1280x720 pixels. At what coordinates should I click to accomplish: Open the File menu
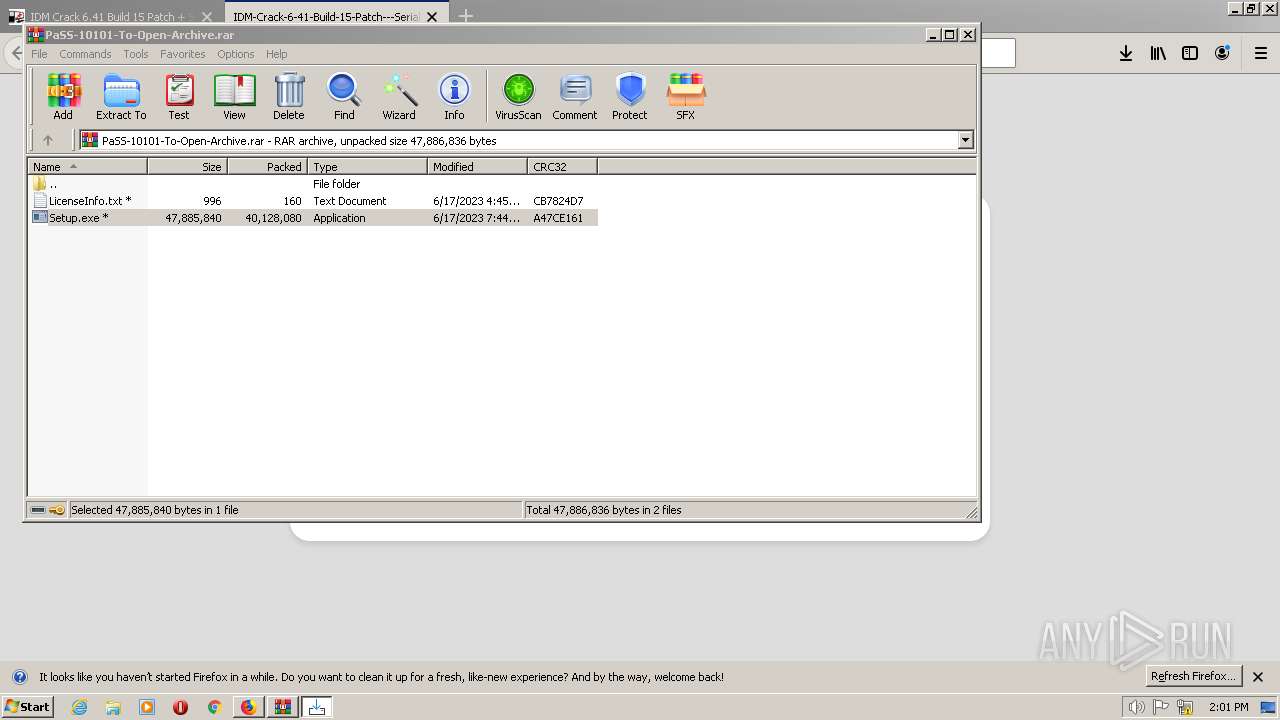pos(39,54)
